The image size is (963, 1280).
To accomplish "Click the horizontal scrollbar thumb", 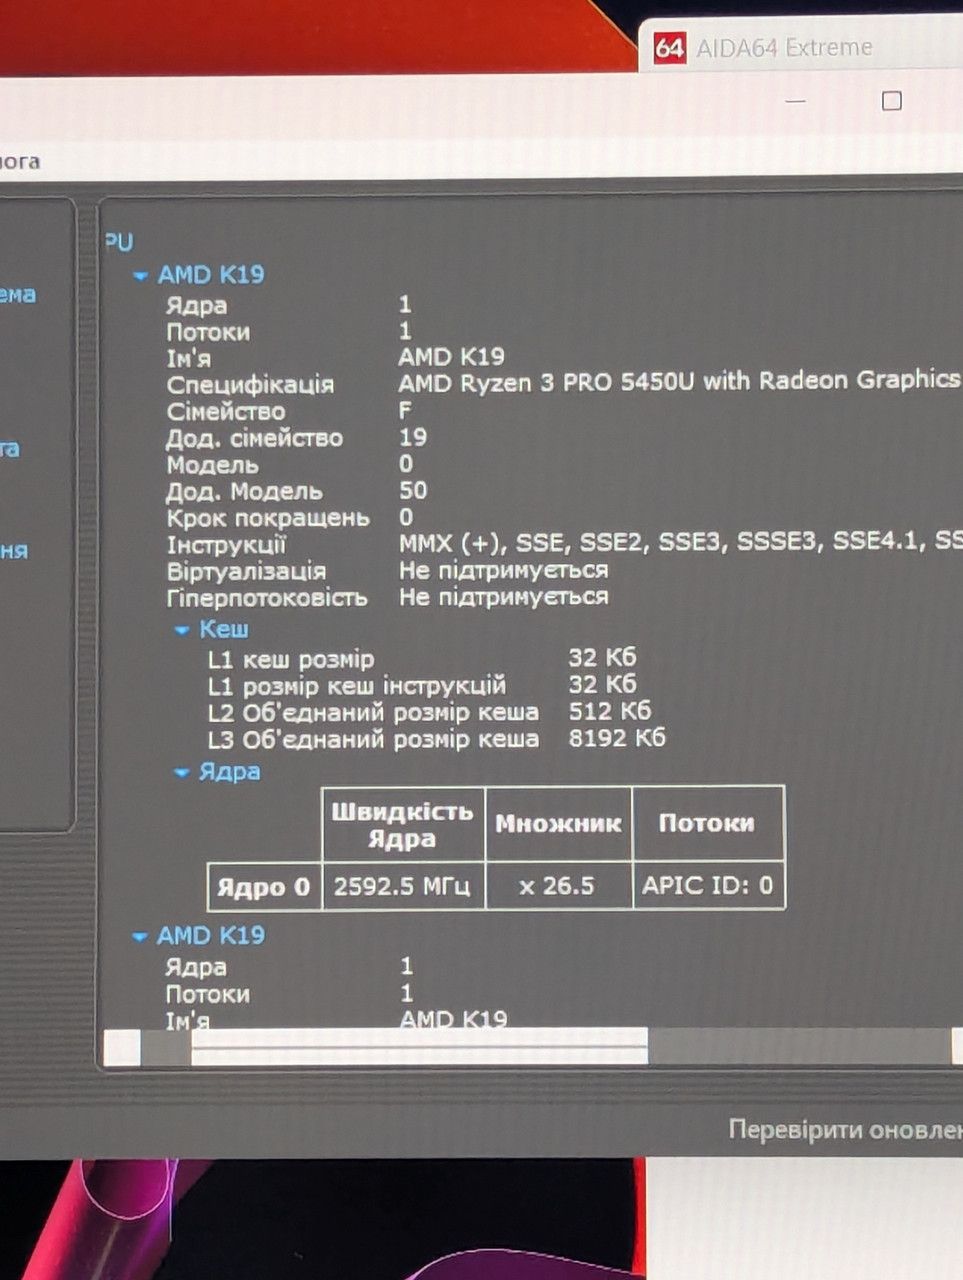I will 419,1047.
